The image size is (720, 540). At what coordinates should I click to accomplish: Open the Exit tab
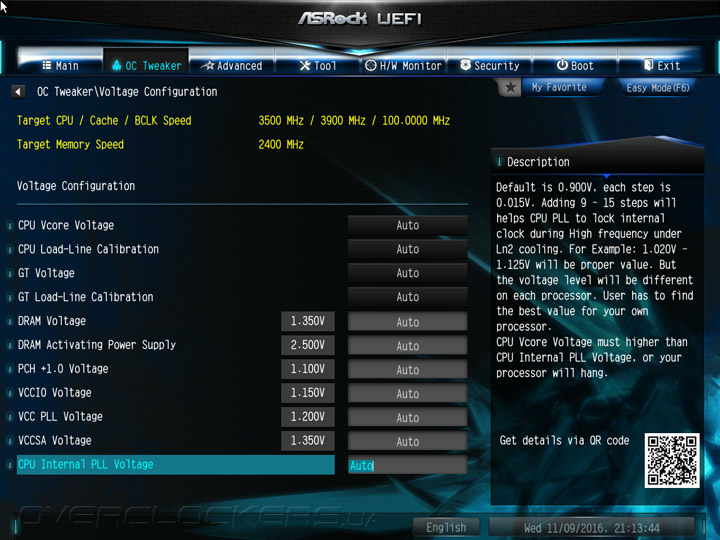661,66
